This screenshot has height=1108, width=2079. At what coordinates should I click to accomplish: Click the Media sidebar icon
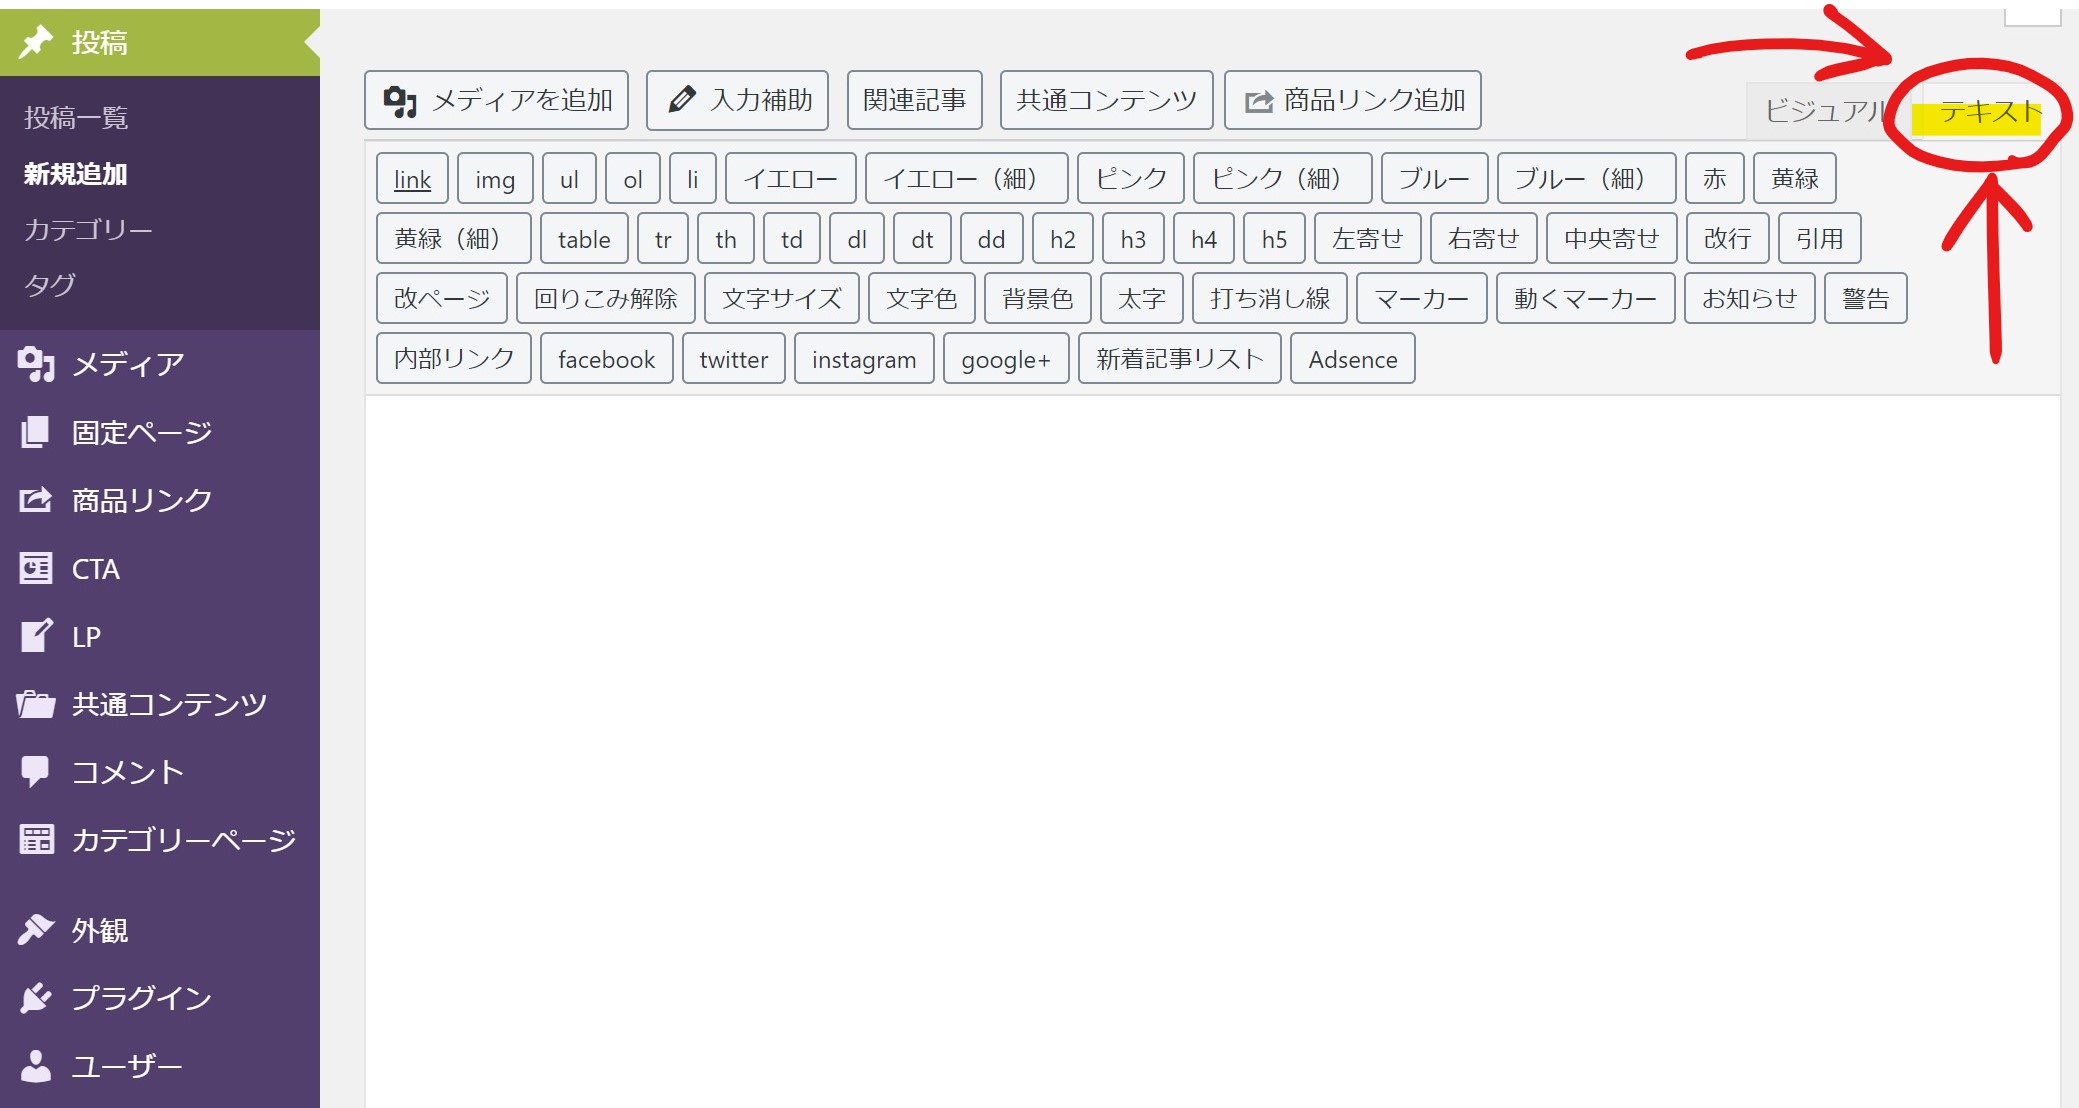[36, 364]
